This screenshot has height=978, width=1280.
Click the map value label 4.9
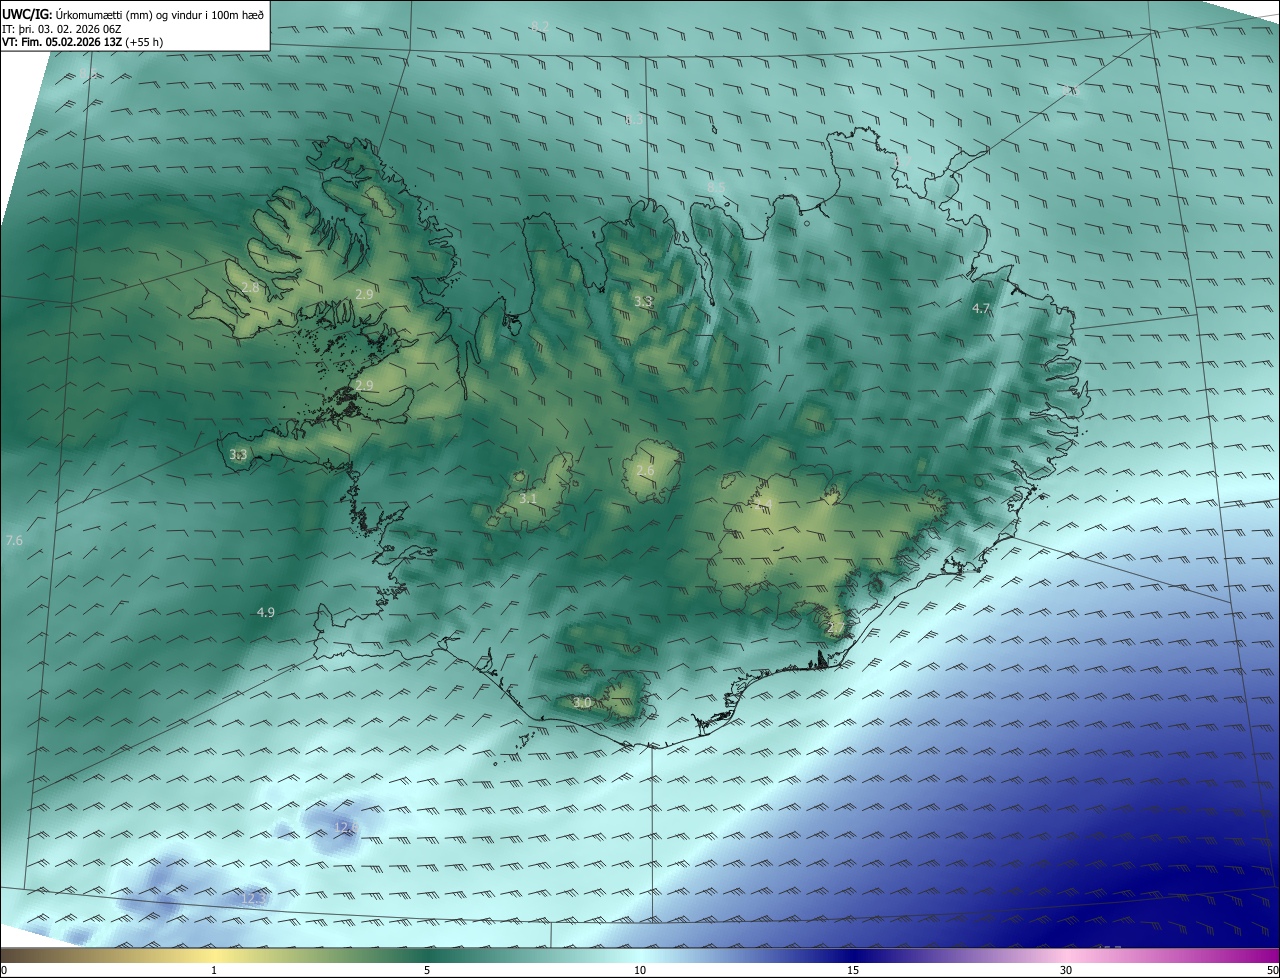pos(265,612)
